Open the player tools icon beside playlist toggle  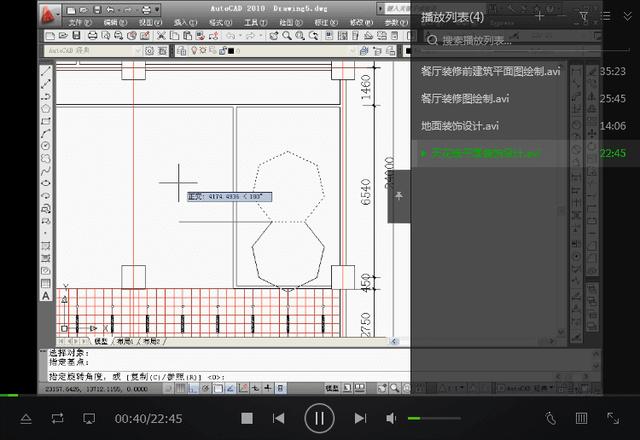point(550,418)
